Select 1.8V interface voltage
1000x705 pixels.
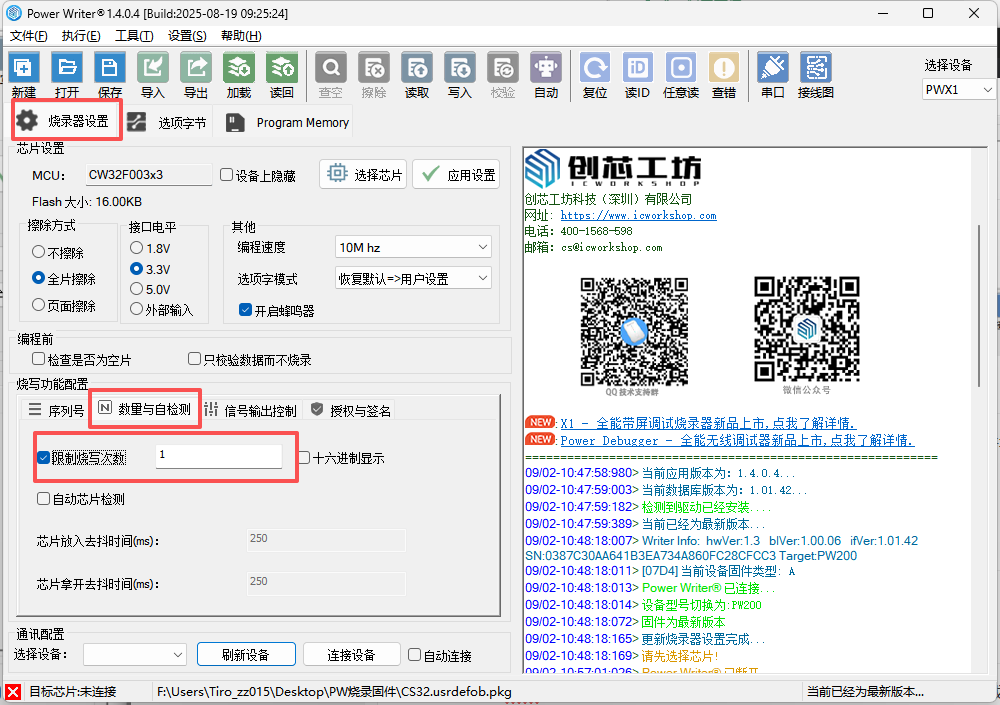point(136,248)
